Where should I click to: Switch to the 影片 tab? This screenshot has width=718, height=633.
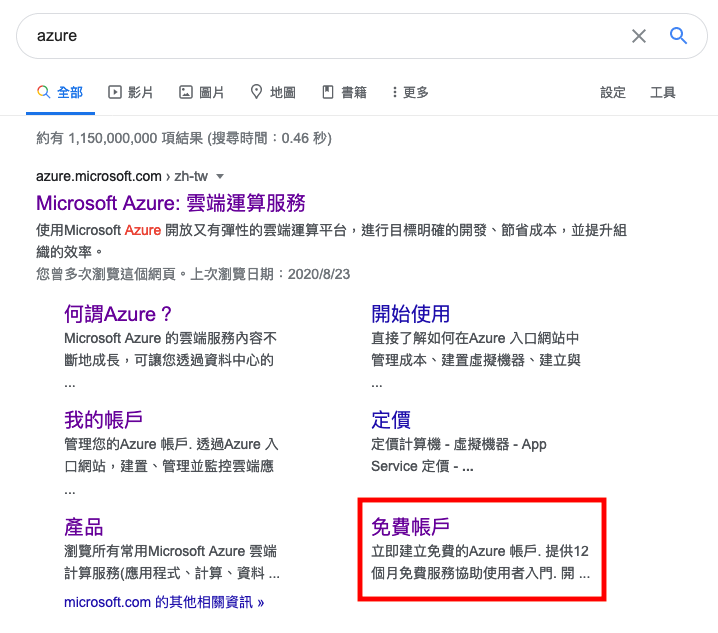(130, 93)
